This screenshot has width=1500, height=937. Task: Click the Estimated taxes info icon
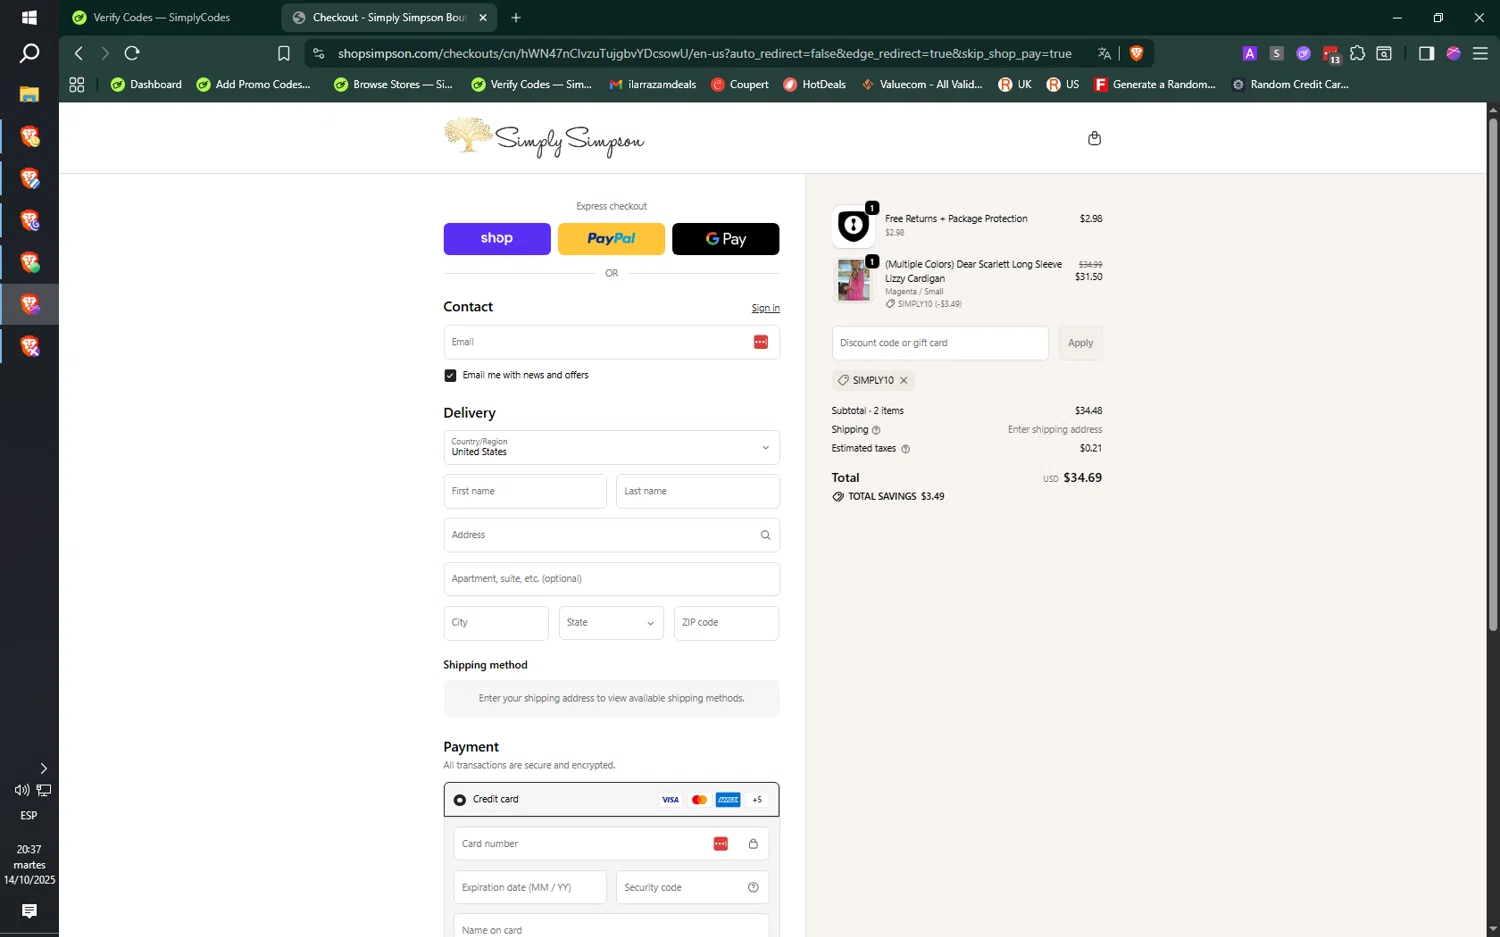[906, 449]
